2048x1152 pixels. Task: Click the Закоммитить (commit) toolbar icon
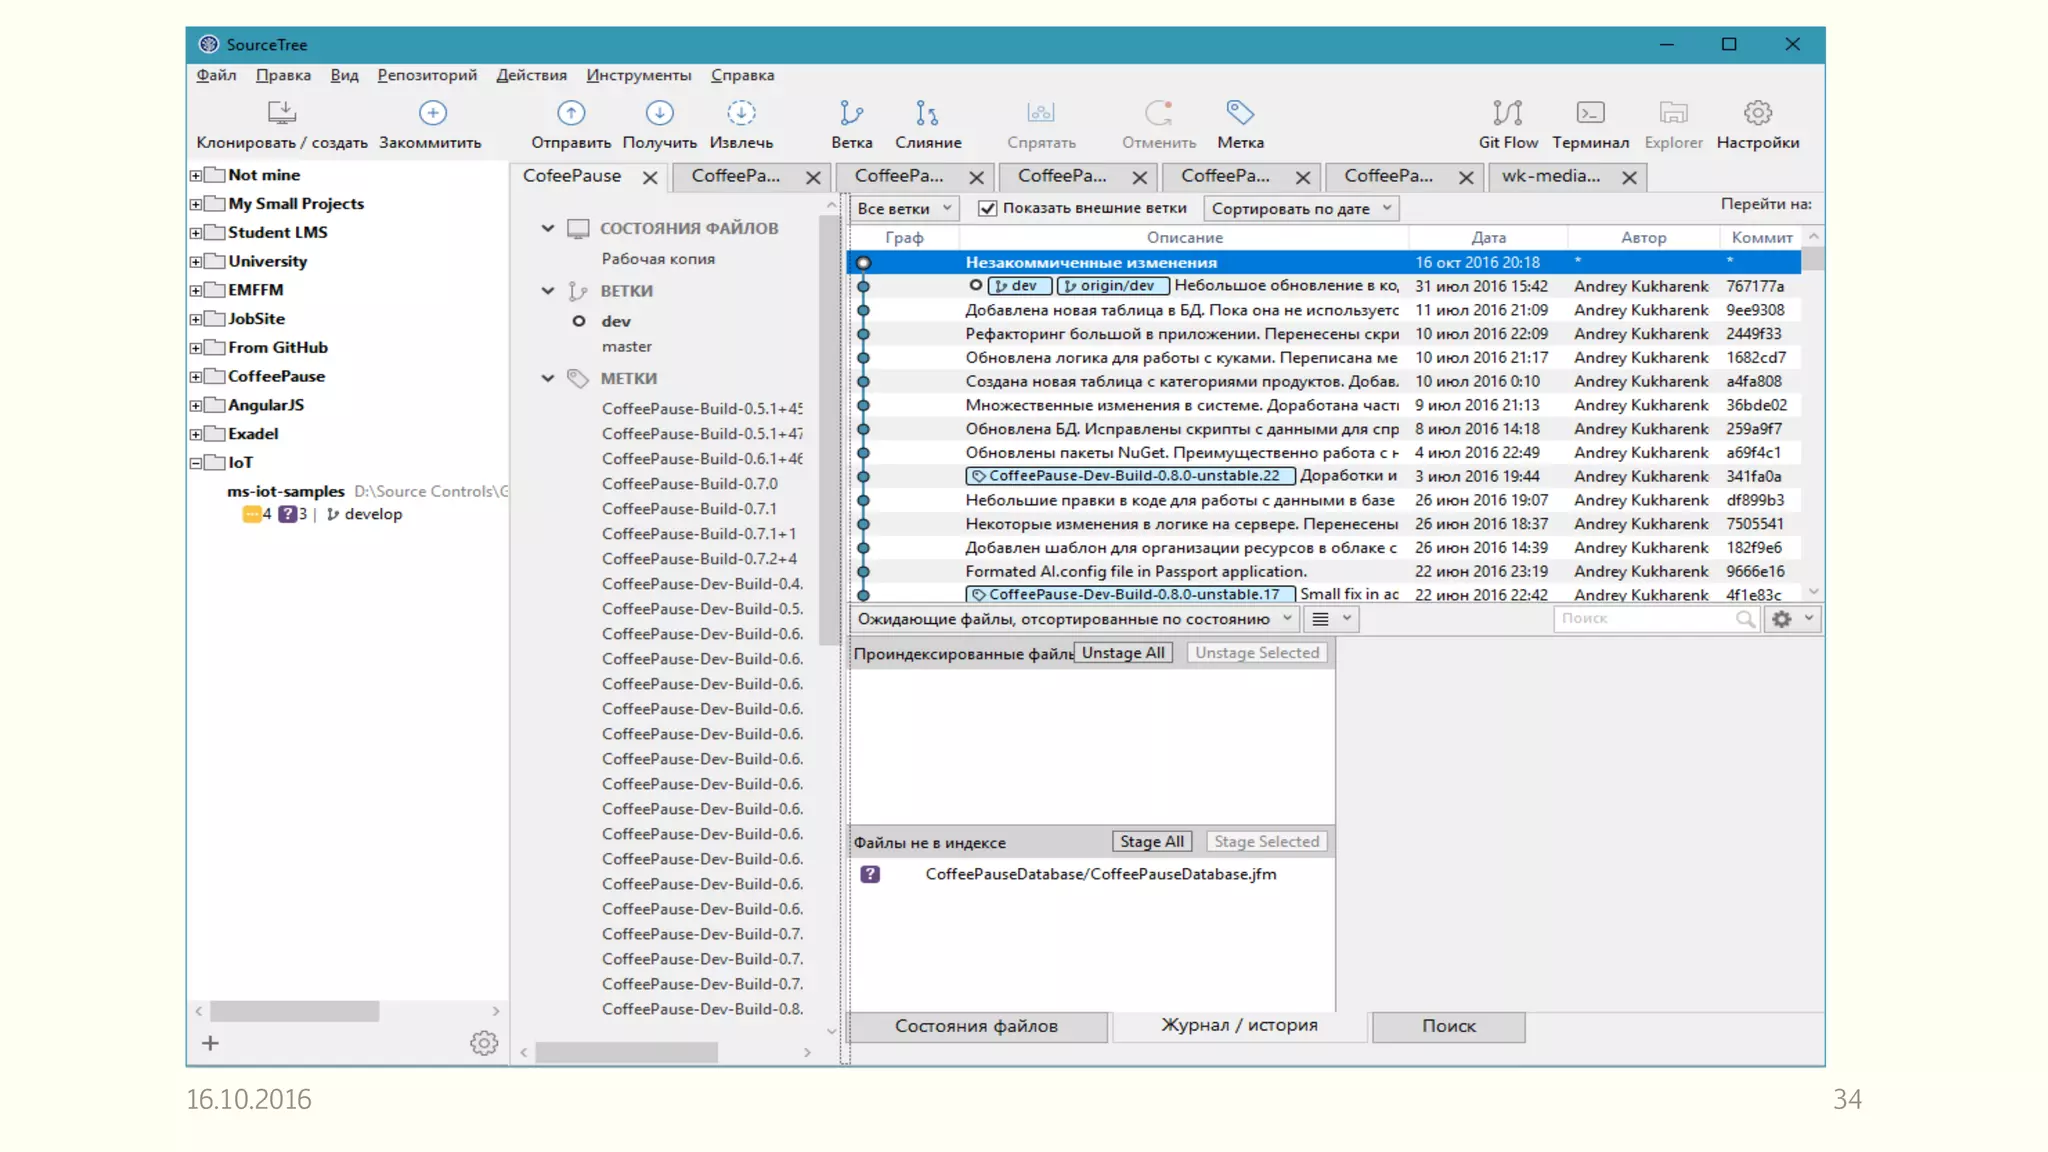432,113
